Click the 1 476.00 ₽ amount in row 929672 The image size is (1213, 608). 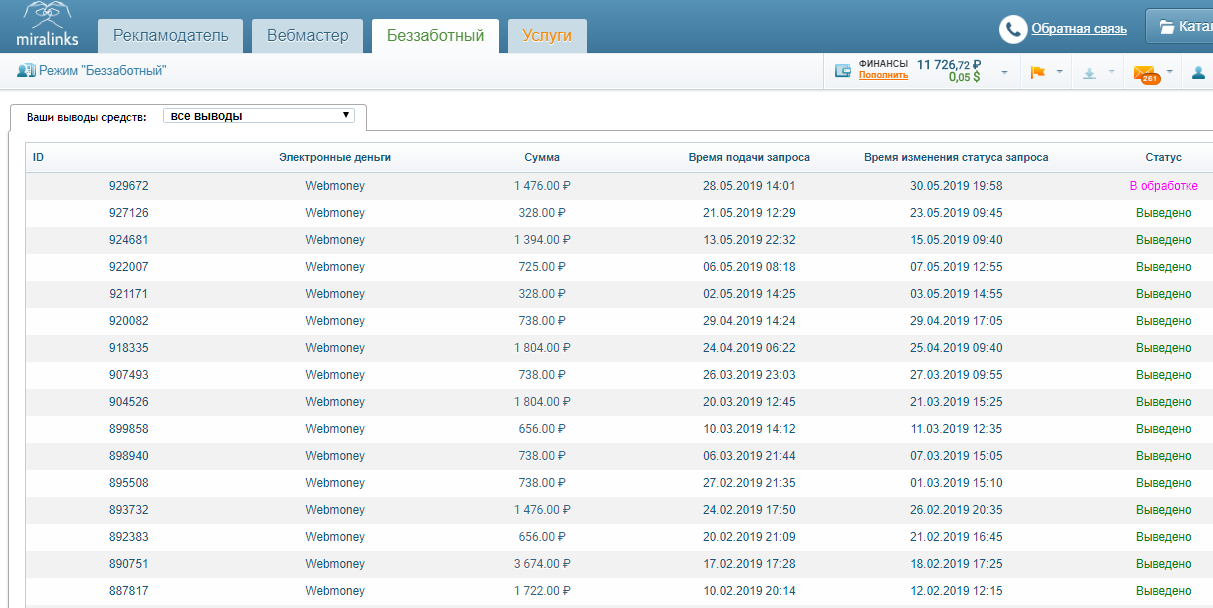[x=542, y=186]
